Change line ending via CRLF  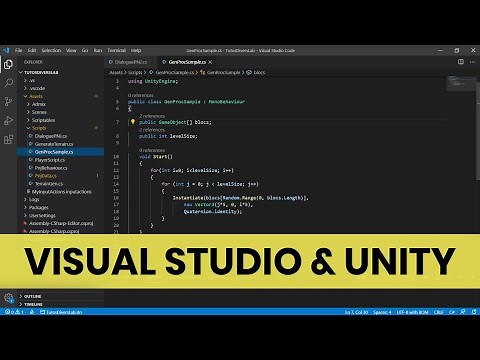[439, 312]
